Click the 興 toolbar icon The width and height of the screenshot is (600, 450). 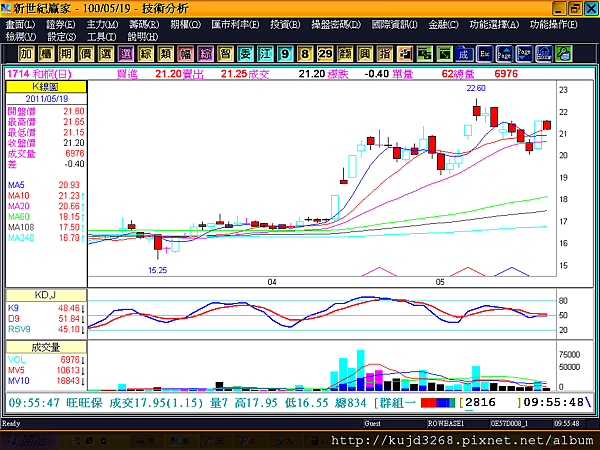pyautogui.click(x=365, y=54)
